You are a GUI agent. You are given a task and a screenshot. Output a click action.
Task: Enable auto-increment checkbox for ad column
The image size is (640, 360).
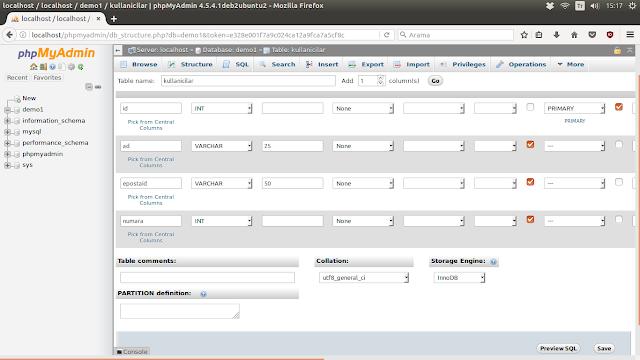click(x=619, y=144)
